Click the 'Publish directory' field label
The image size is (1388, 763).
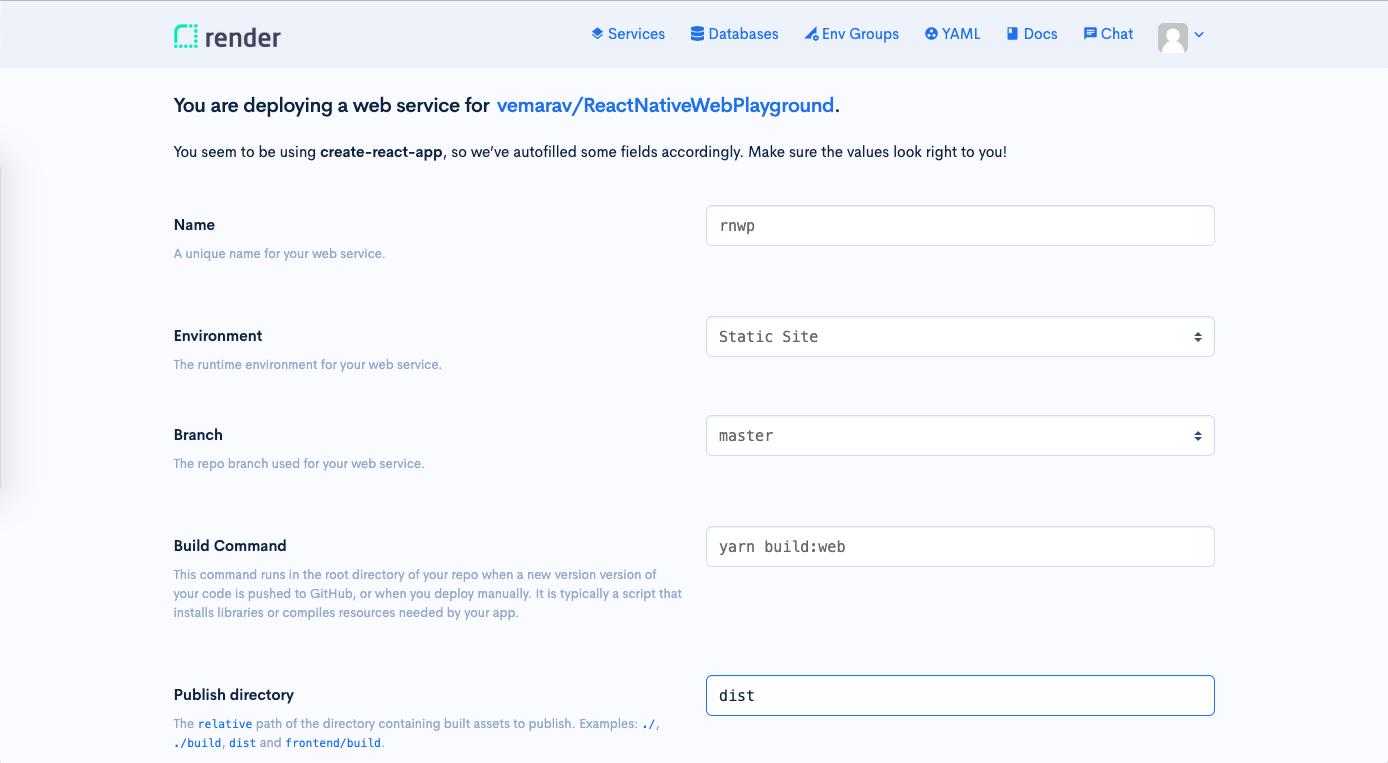pos(234,695)
